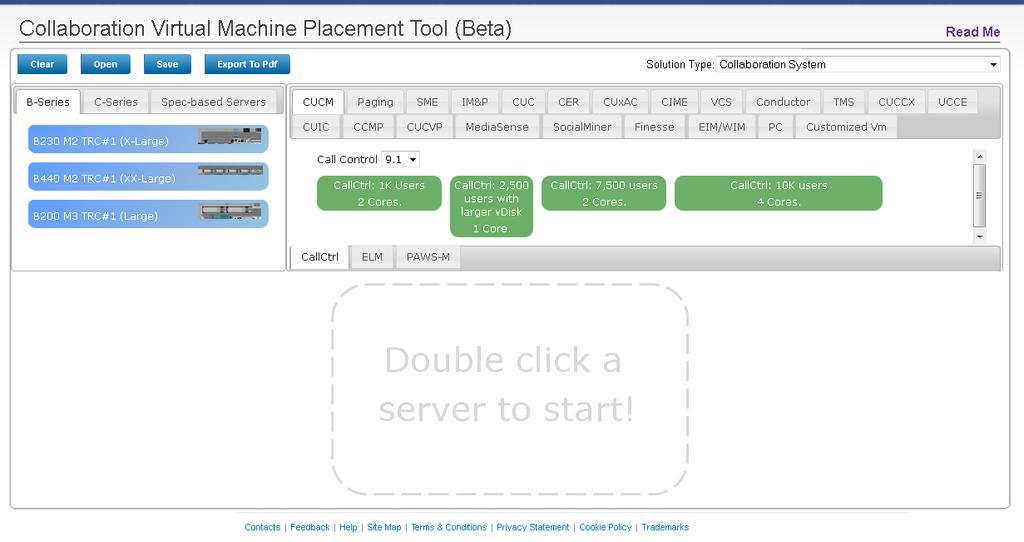Click the VM list scrollbar thumb

(x=980, y=195)
